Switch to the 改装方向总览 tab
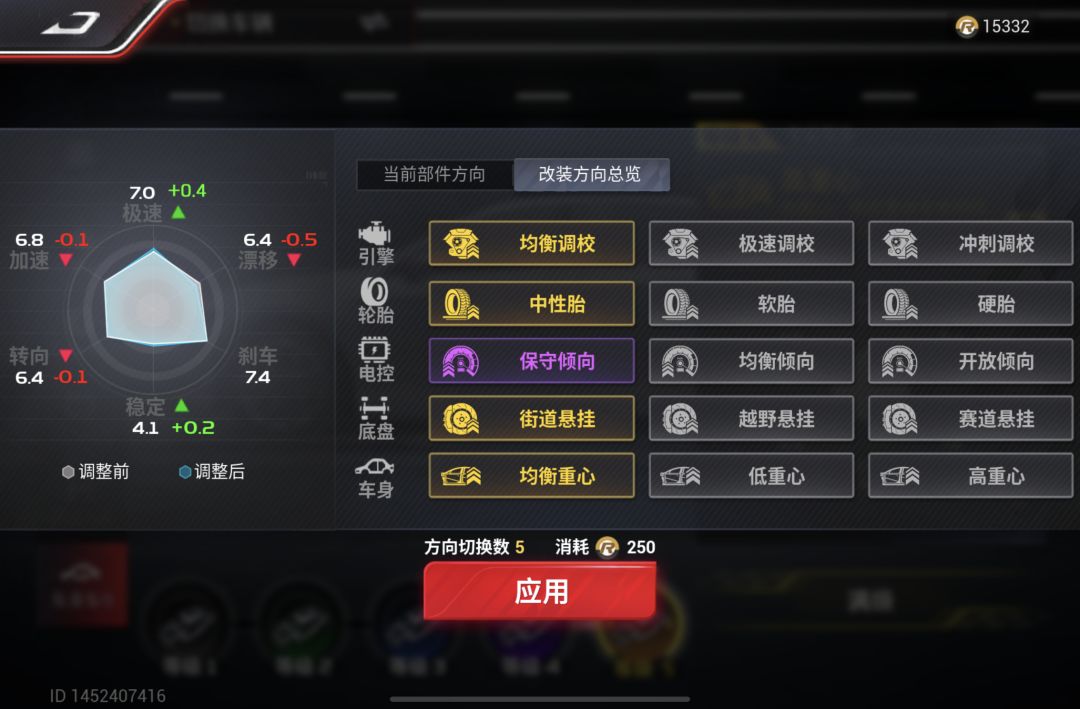The height and width of the screenshot is (709, 1080). tap(591, 174)
